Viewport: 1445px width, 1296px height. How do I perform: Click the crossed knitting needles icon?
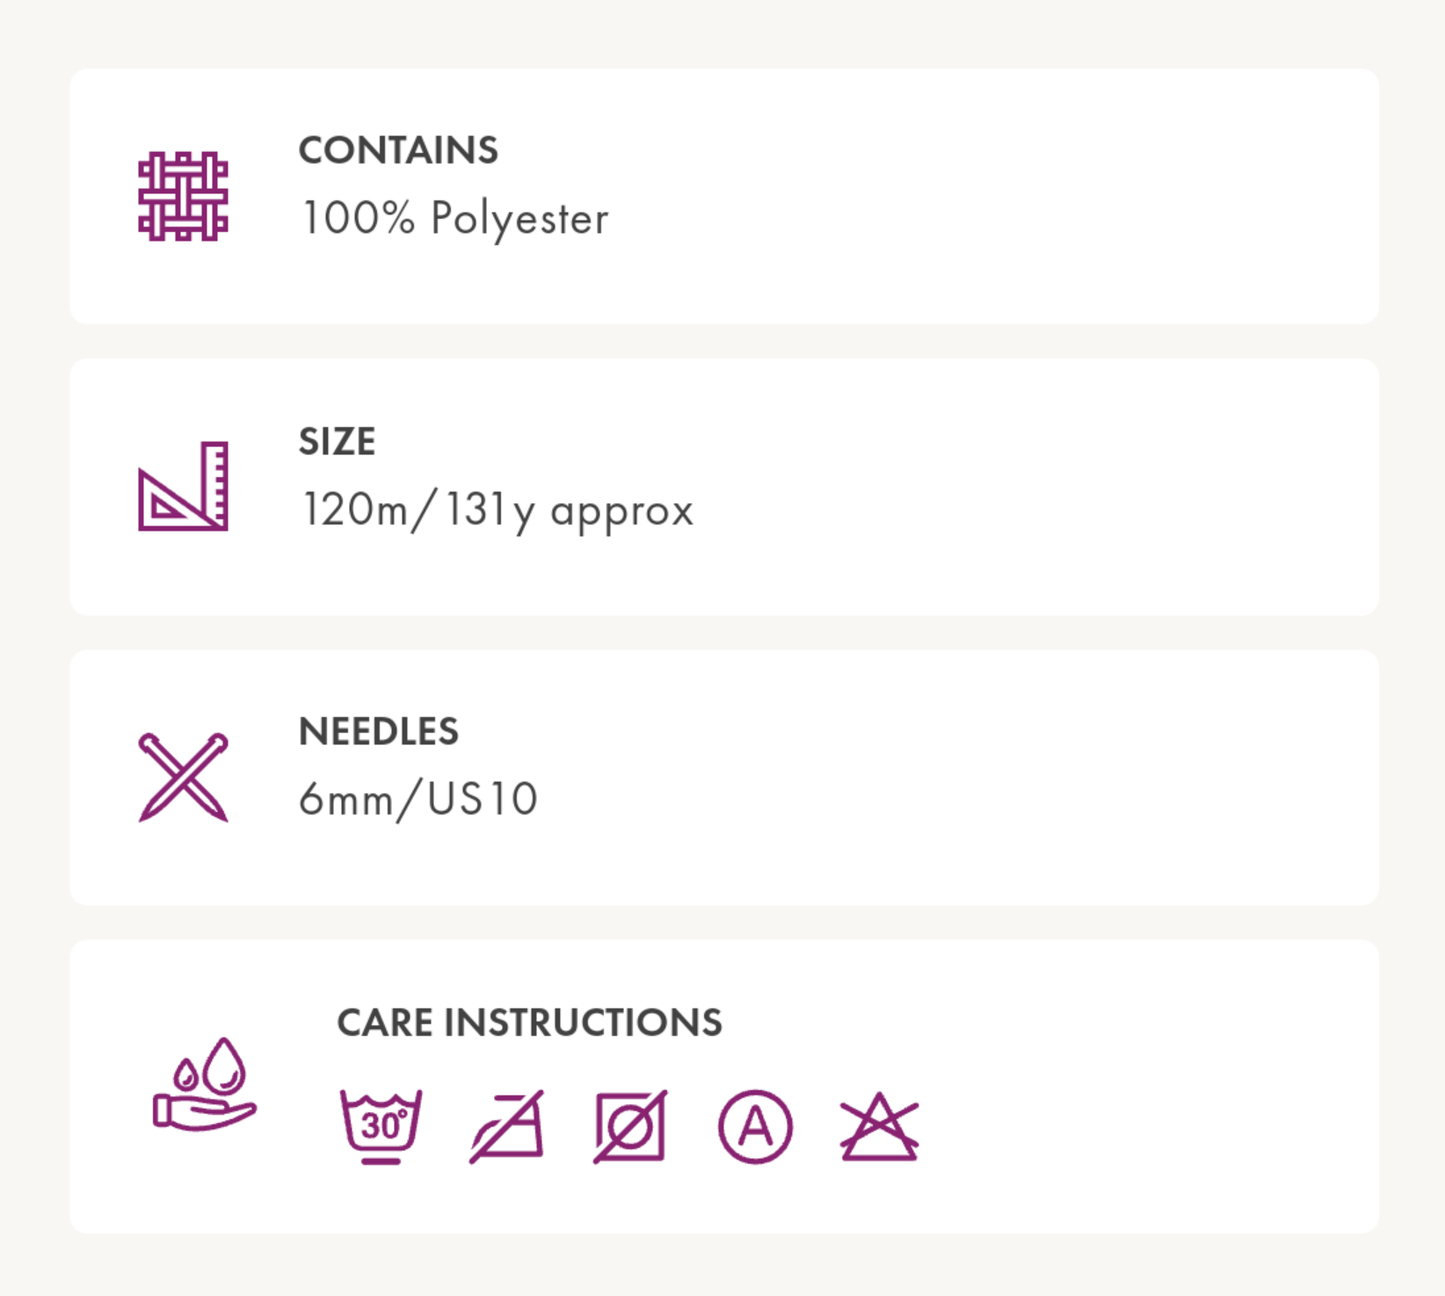coord(183,777)
